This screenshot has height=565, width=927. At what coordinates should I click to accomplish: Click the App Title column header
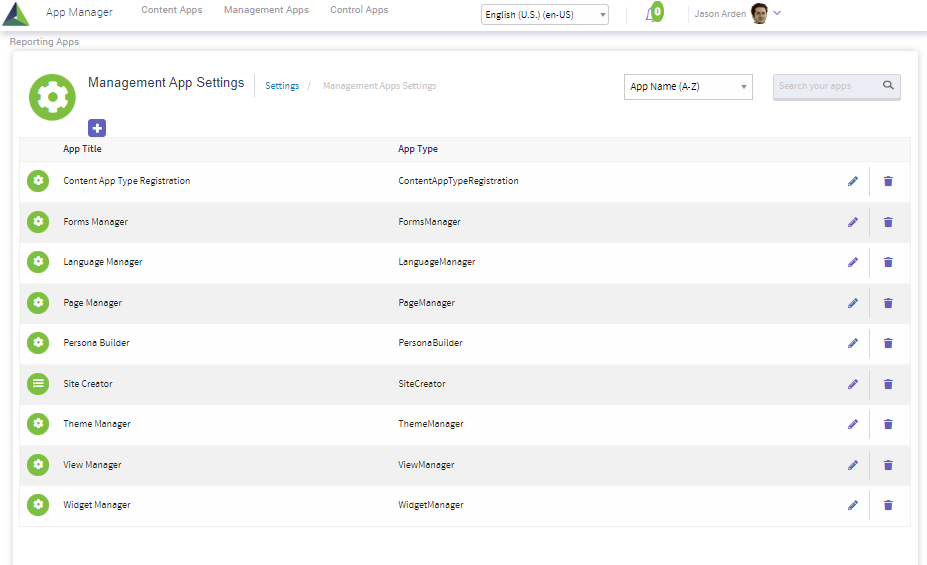(x=82, y=149)
